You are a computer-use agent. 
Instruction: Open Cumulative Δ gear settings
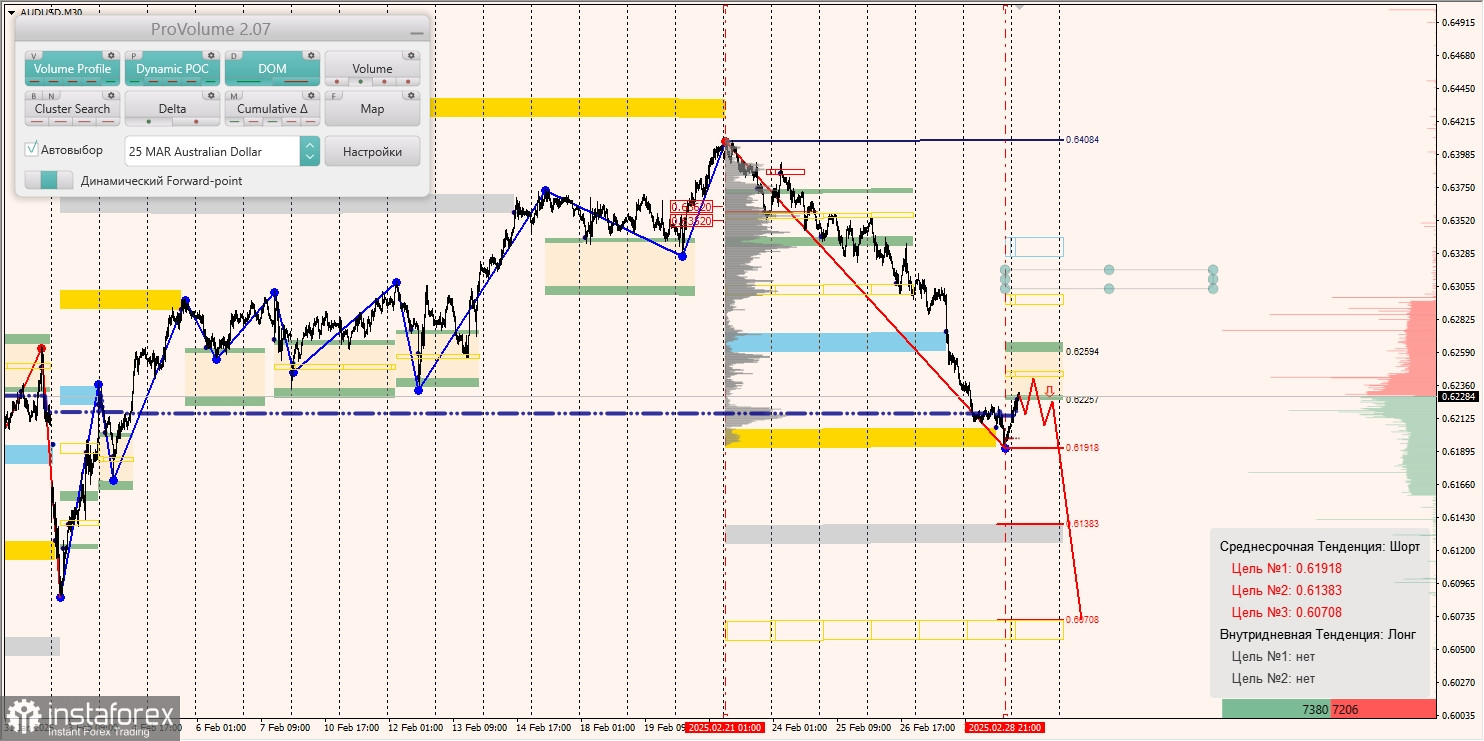(311, 95)
